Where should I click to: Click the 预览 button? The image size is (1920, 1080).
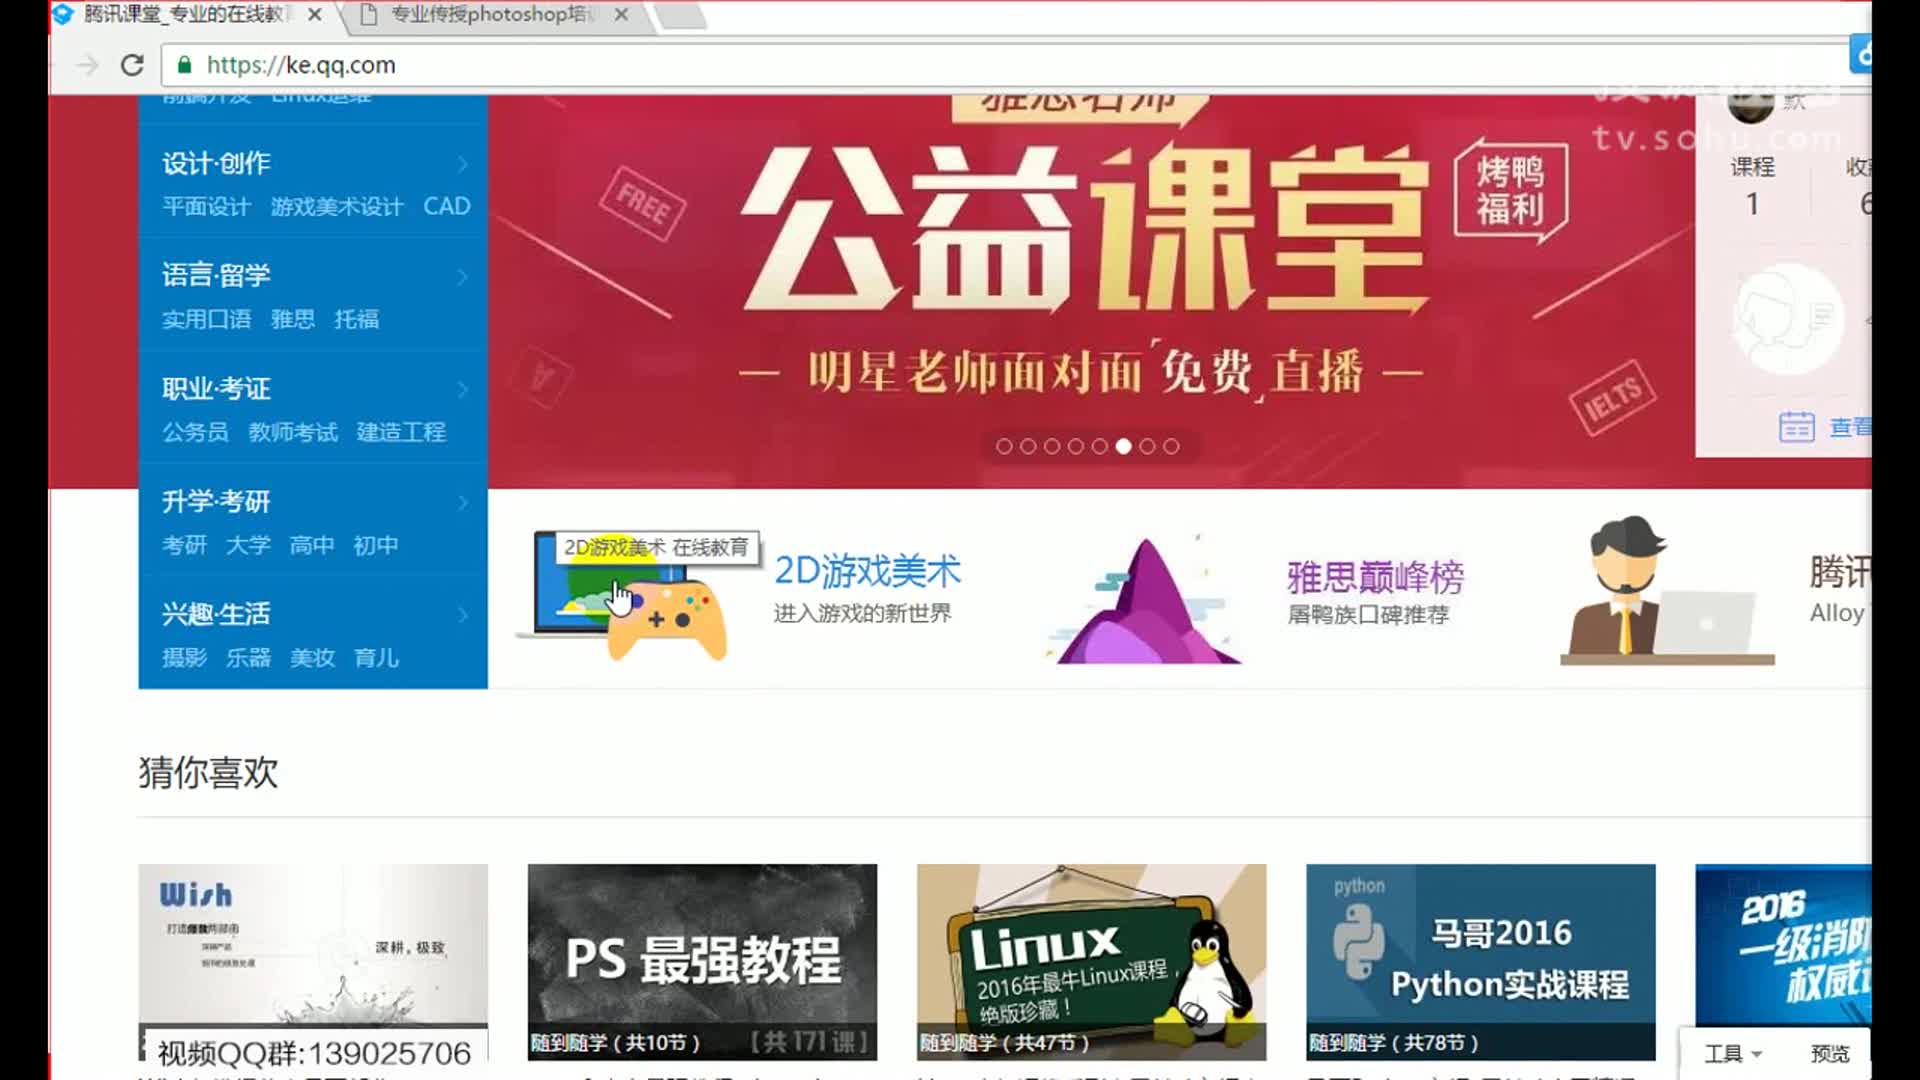pos(1830,1054)
